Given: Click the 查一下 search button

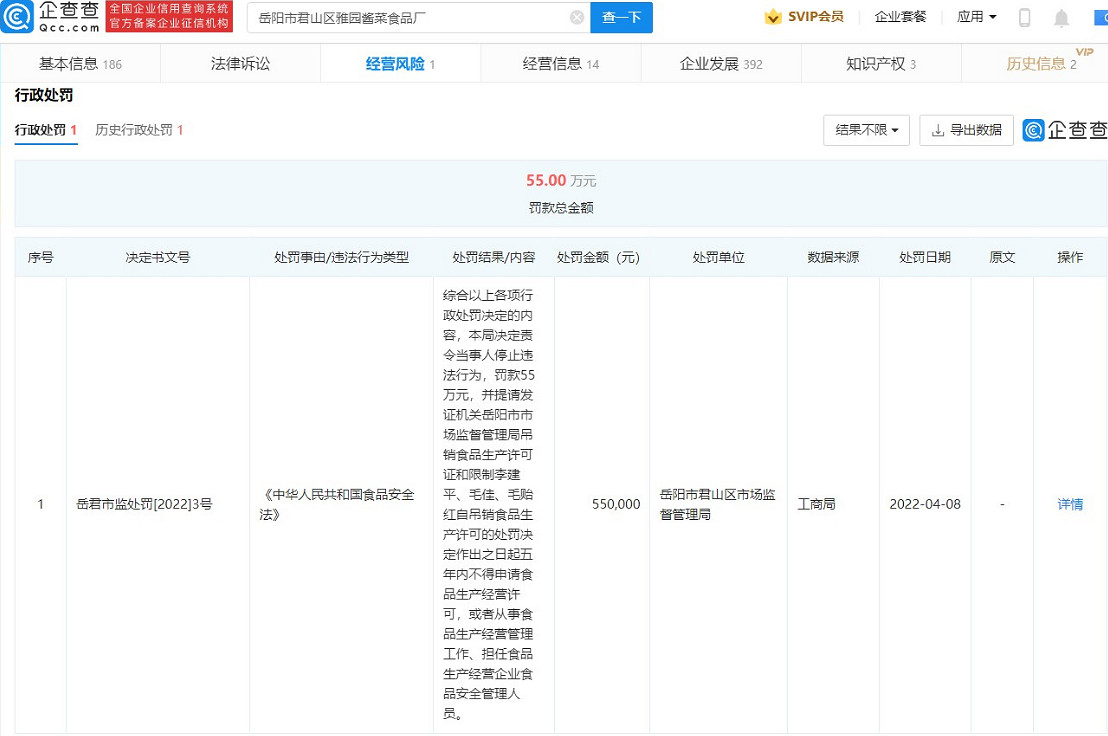Looking at the screenshot, I should [x=621, y=17].
